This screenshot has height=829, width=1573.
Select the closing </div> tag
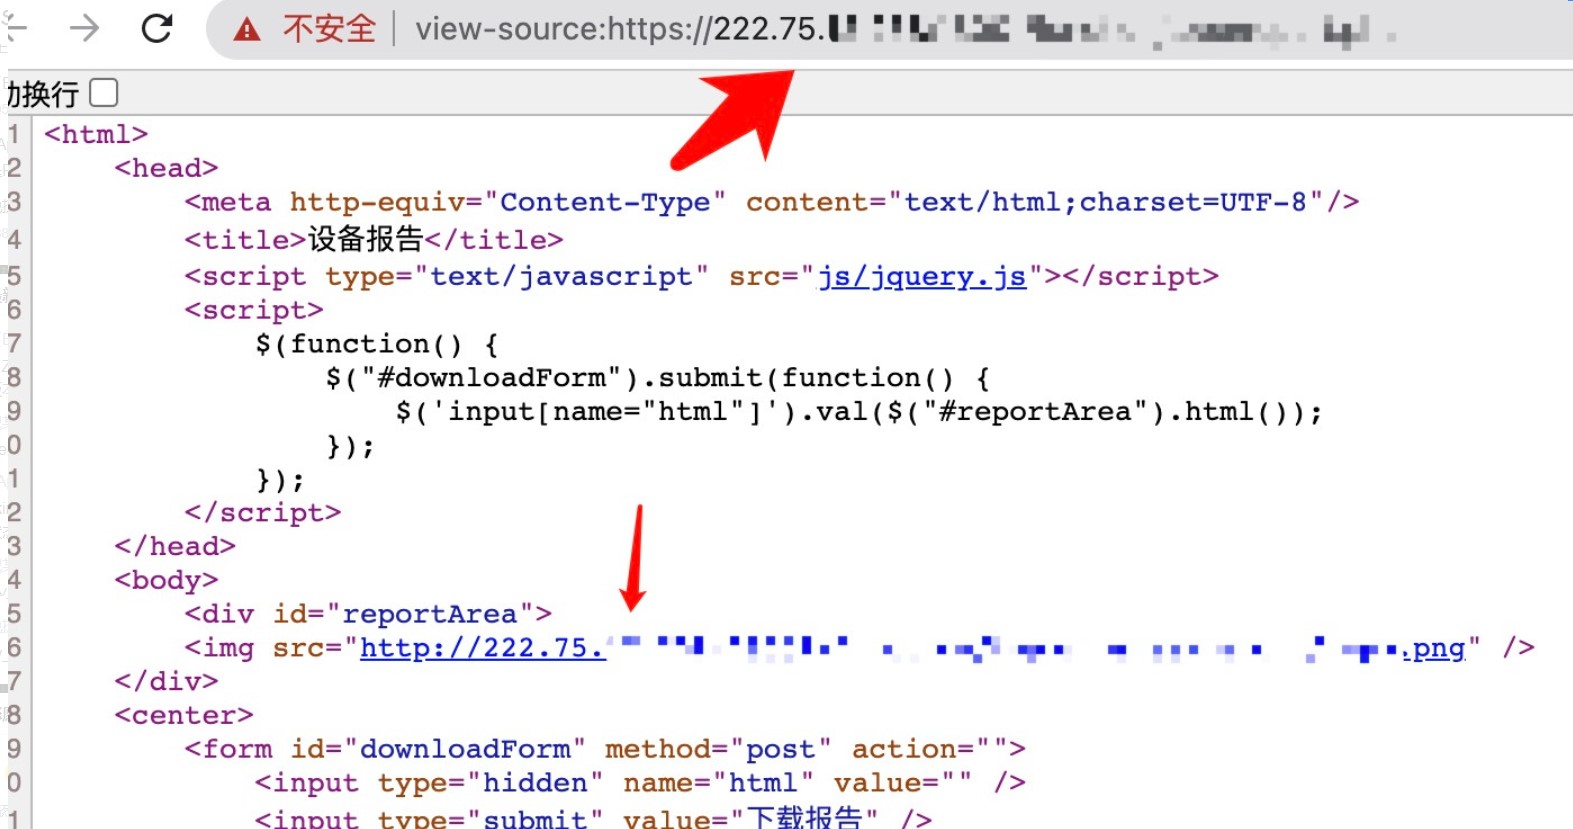166,681
